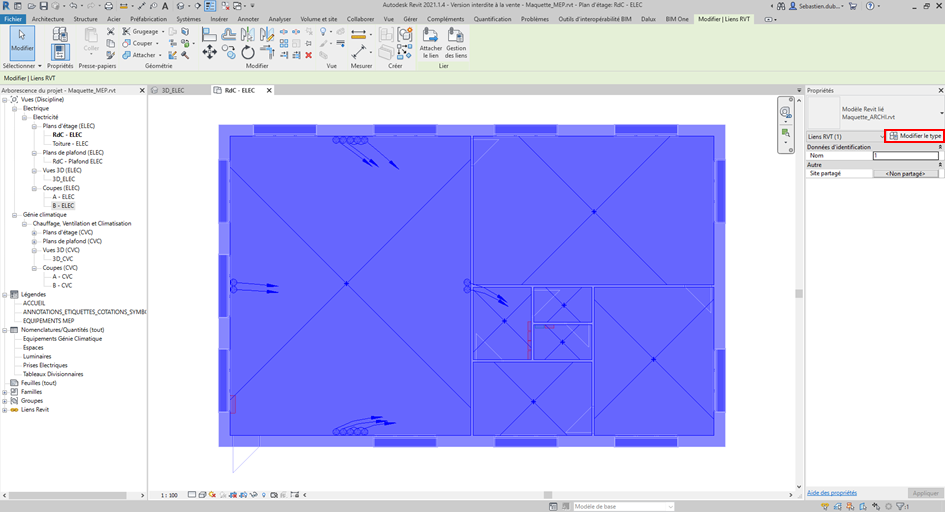Select the Modifier arrow tool
This screenshot has width=945, height=512.
[x=22, y=42]
